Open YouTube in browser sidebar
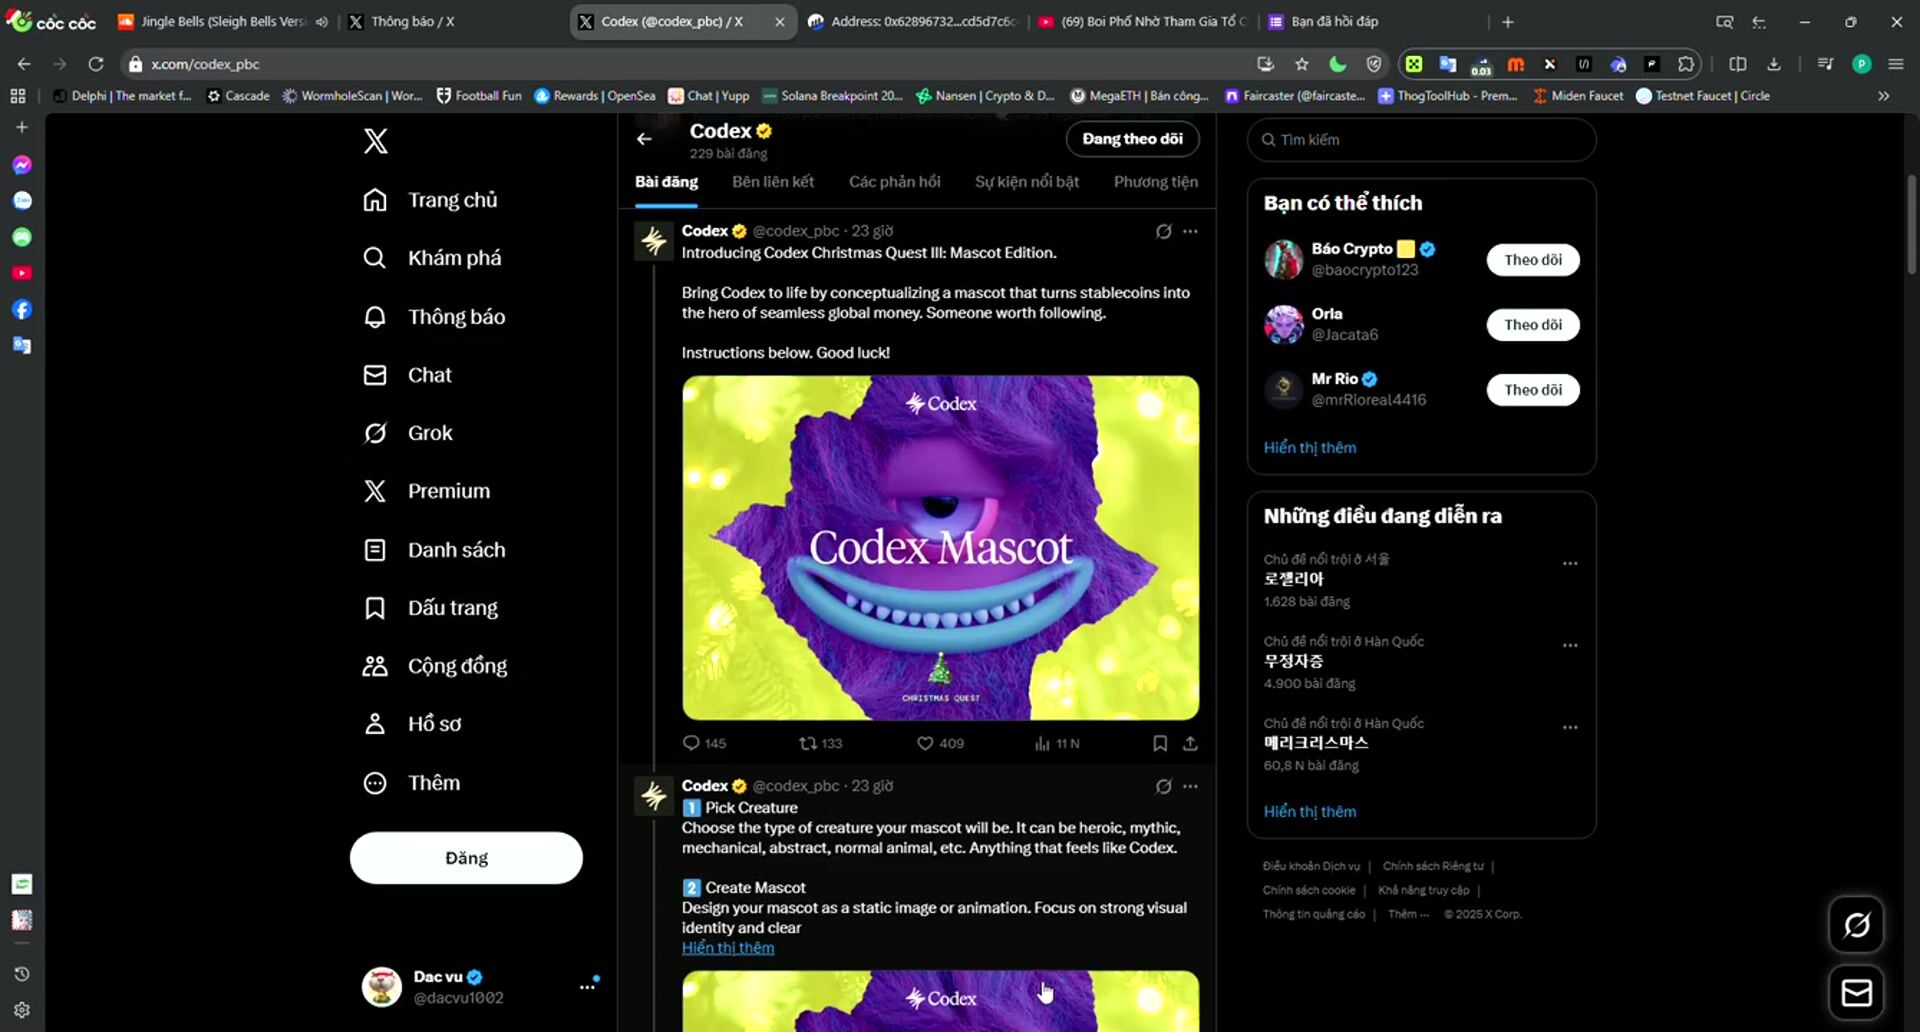Viewport: 1920px width, 1032px height. pos(22,273)
